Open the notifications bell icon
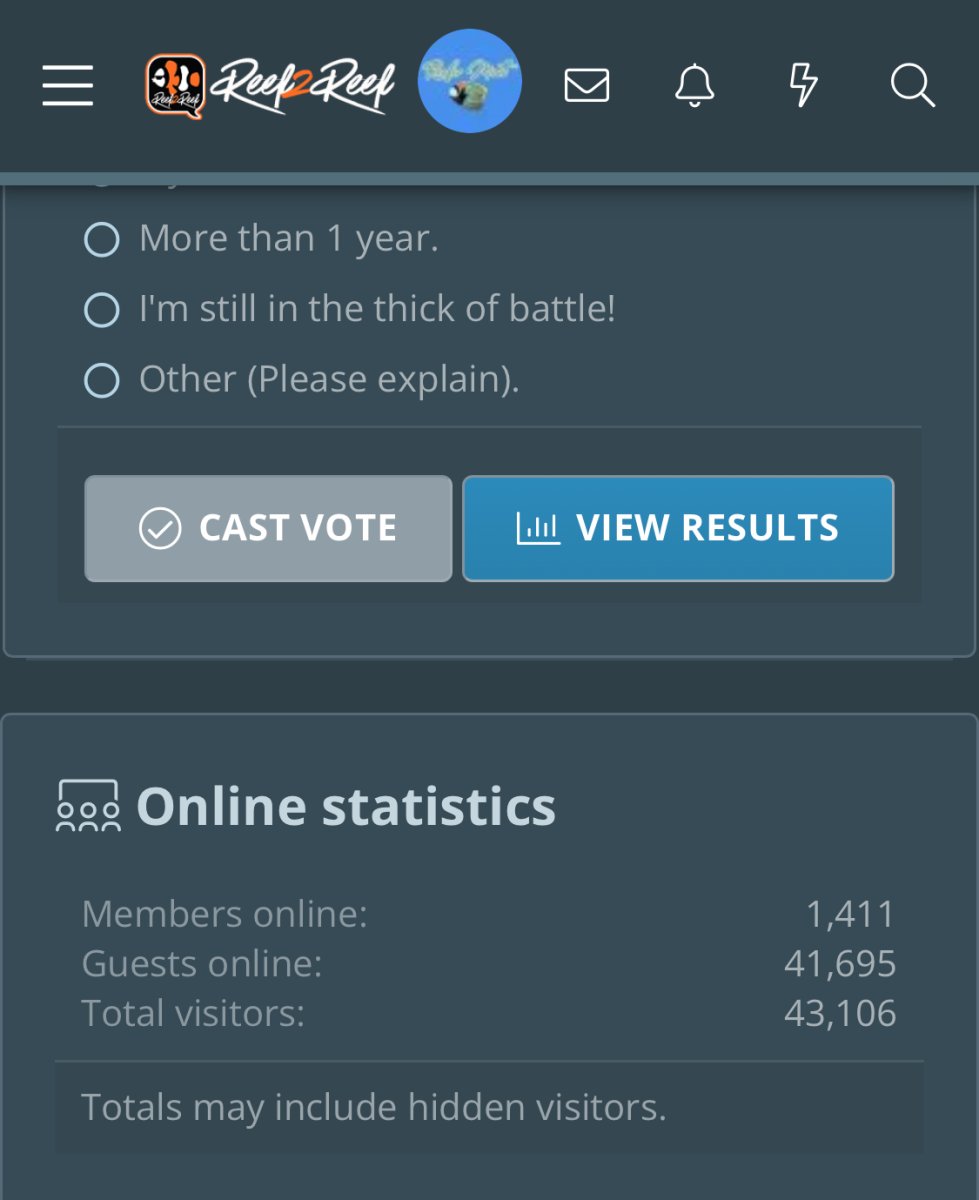The image size is (979, 1200). [x=695, y=85]
